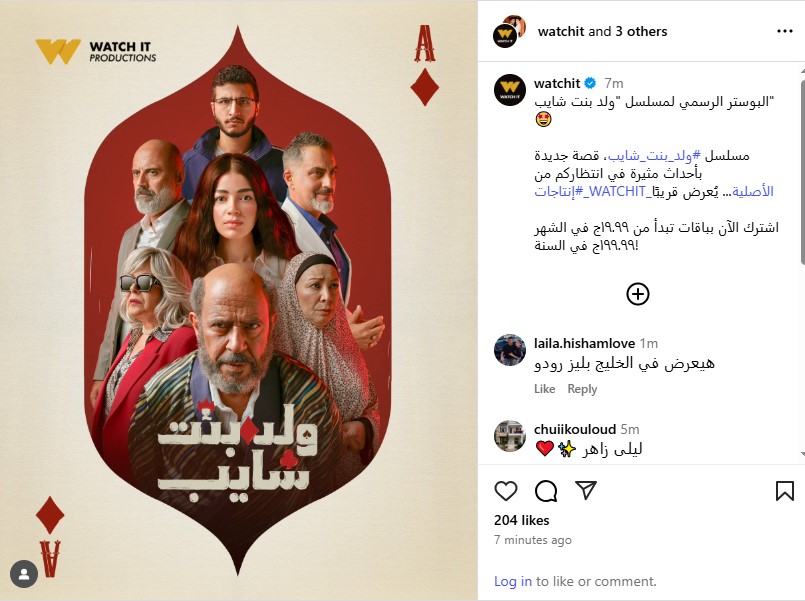The image size is (805, 601).
Task: Open the stacked collaborator avatars in the header
Action: click(509, 31)
